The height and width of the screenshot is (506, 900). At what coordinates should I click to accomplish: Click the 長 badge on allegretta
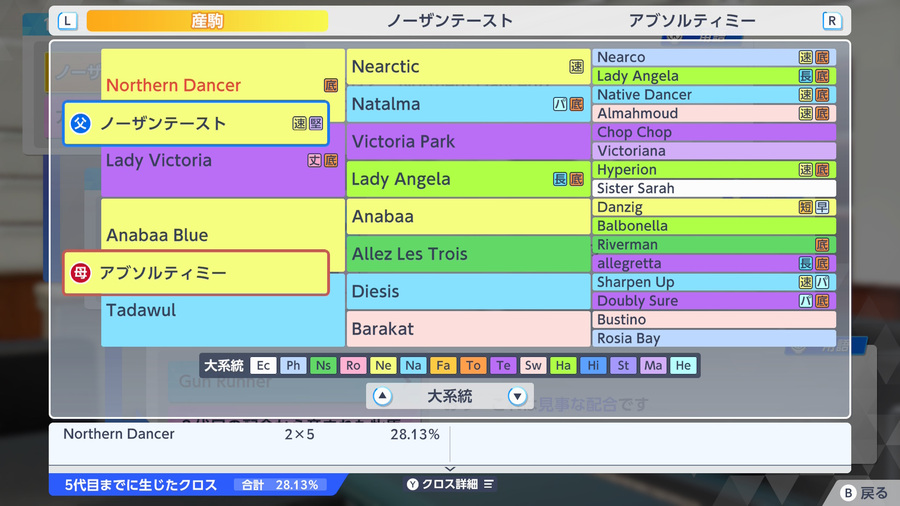pos(805,263)
